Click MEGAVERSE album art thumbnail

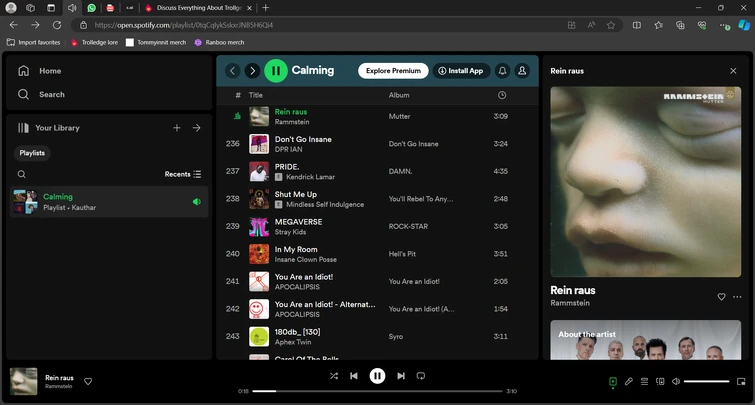pos(259,226)
